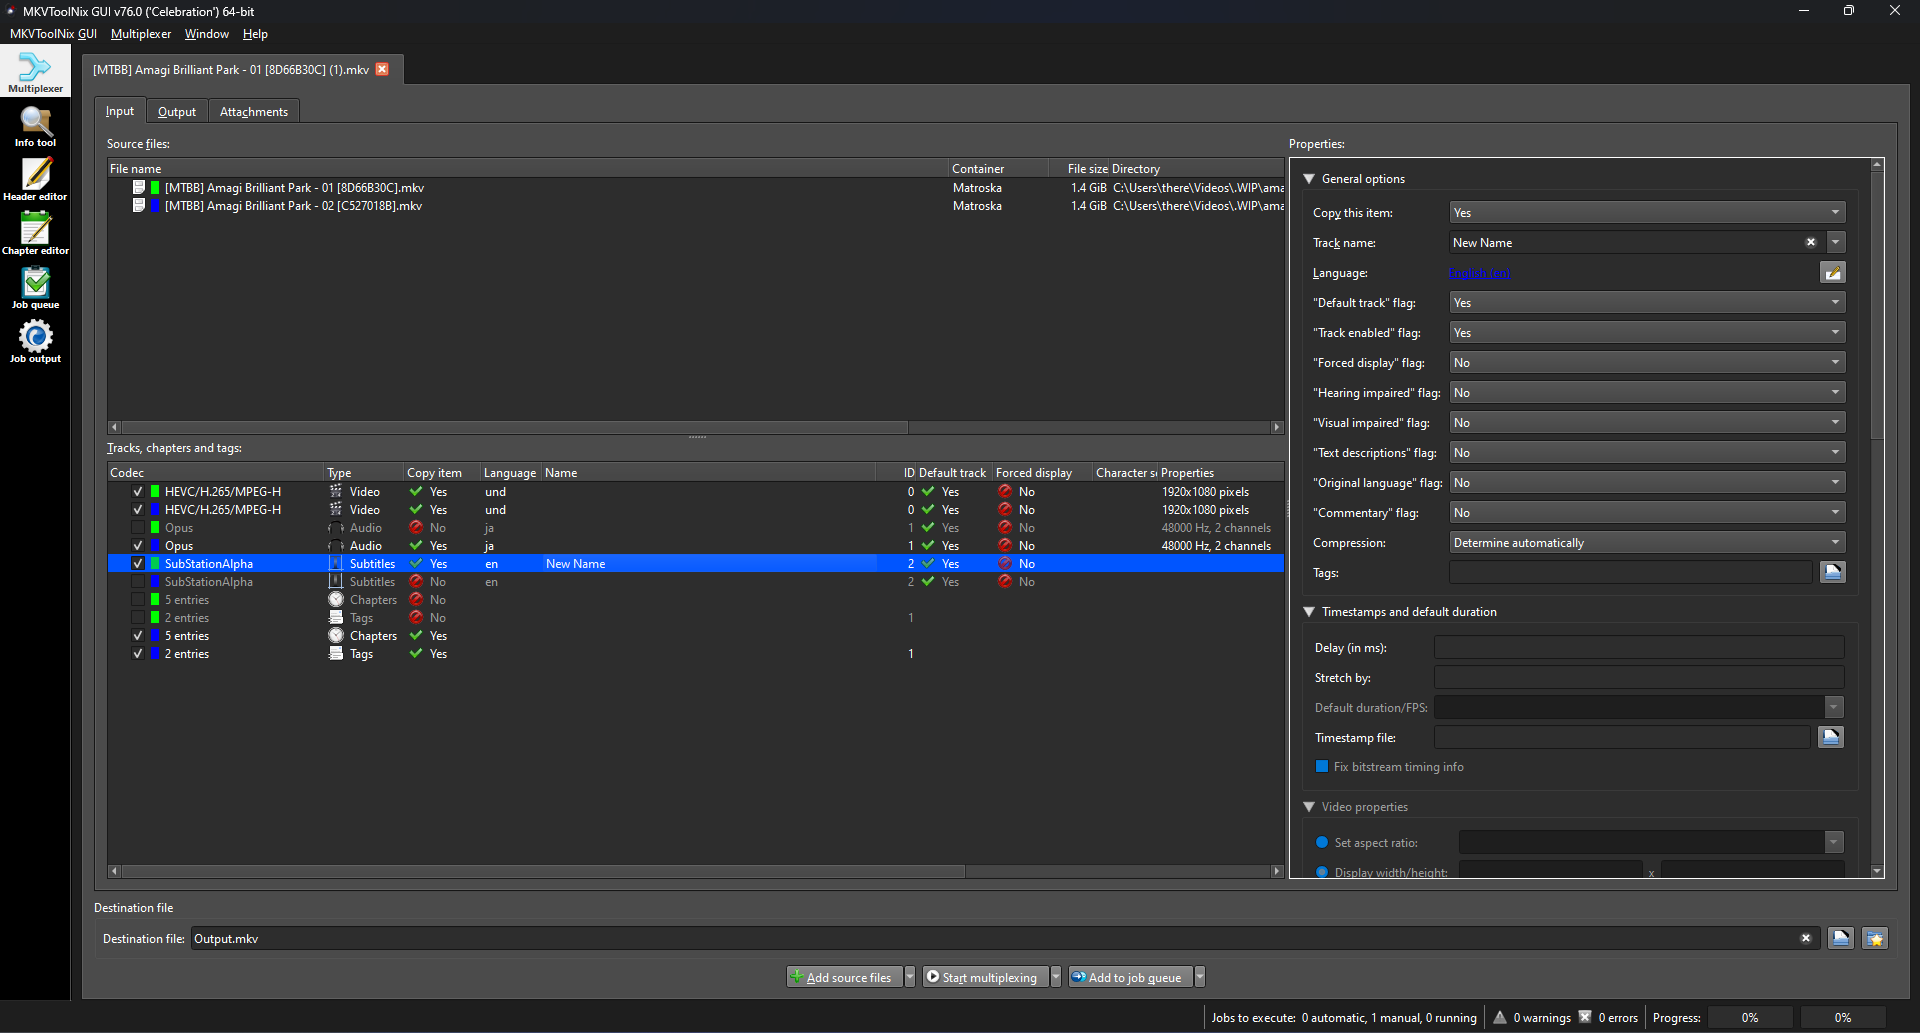Viewport: 1920px width, 1033px height.
Task: Open recent destination directories star icon
Action: coord(1875,938)
